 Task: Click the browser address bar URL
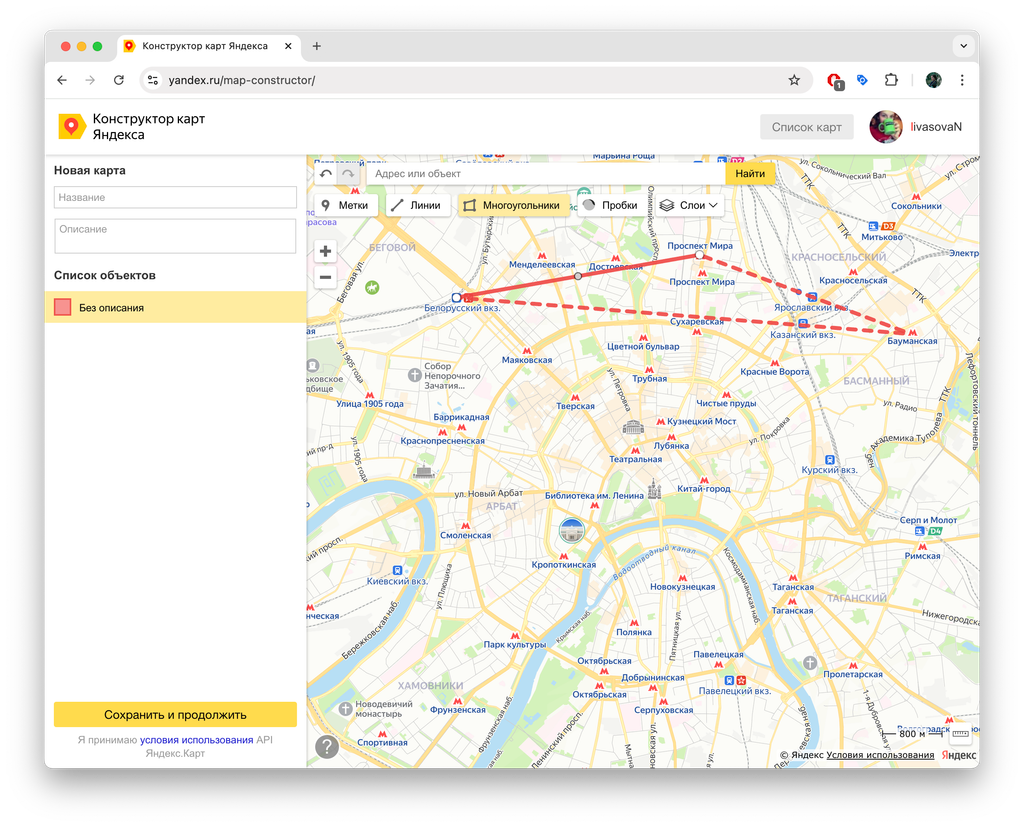click(x=242, y=80)
